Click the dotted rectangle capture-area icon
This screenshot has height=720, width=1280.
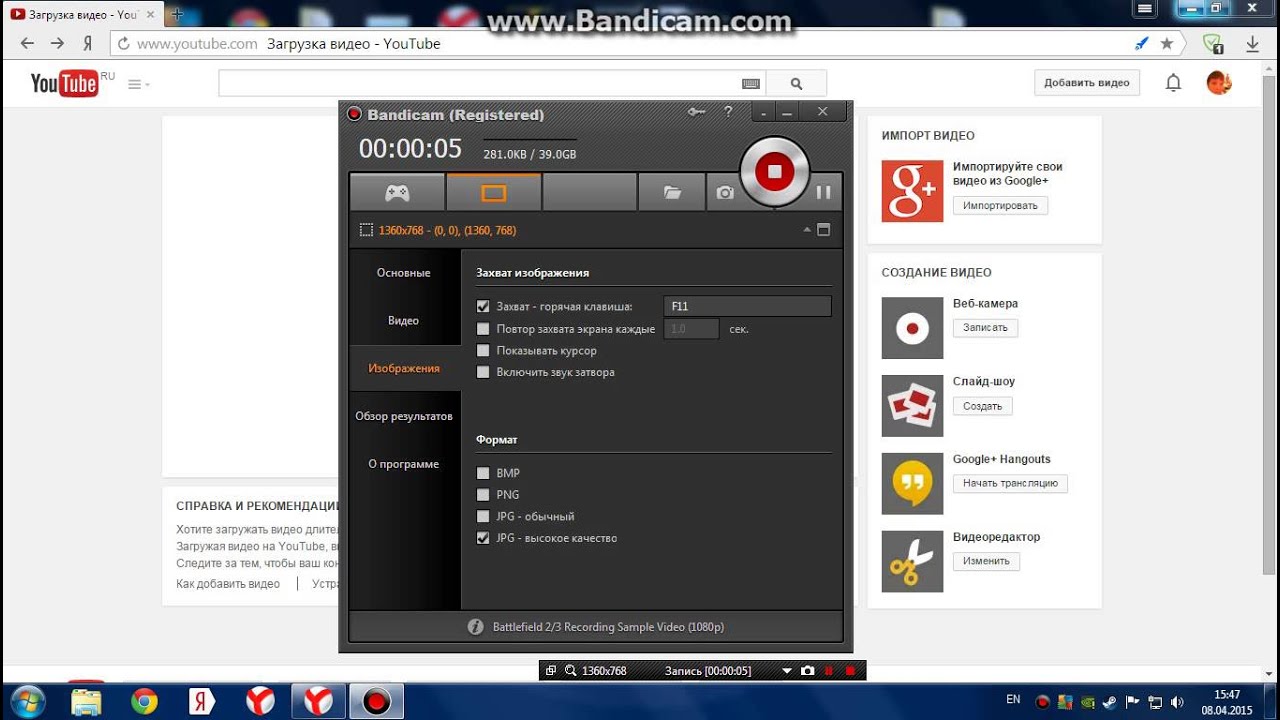[366, 230]
